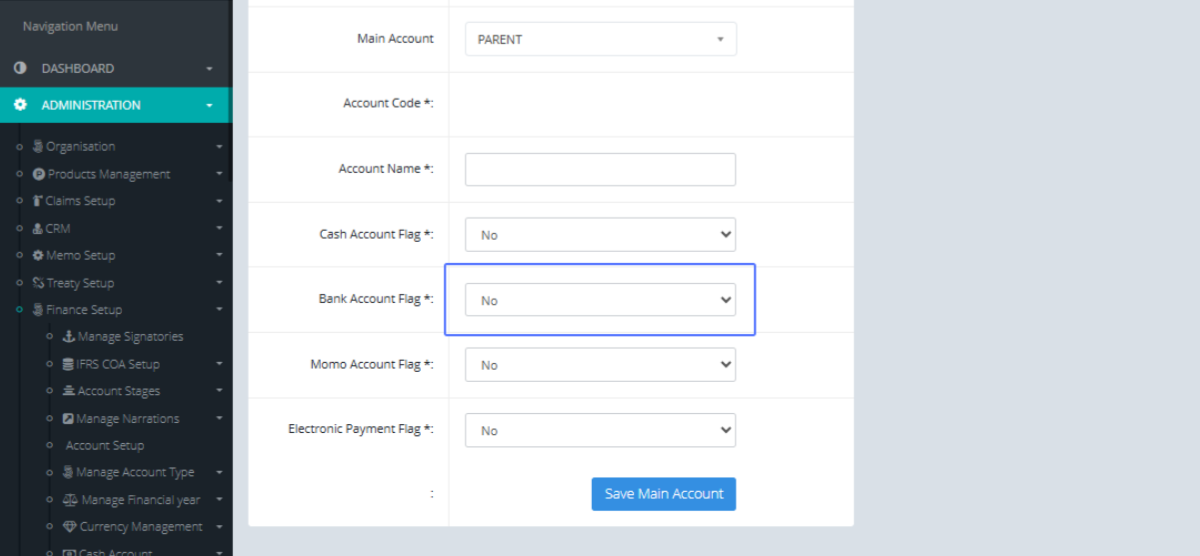Click the Administration gear icon
This screenshot has width=1200, height=556.
pyautogui.click(x=20, y=105)
